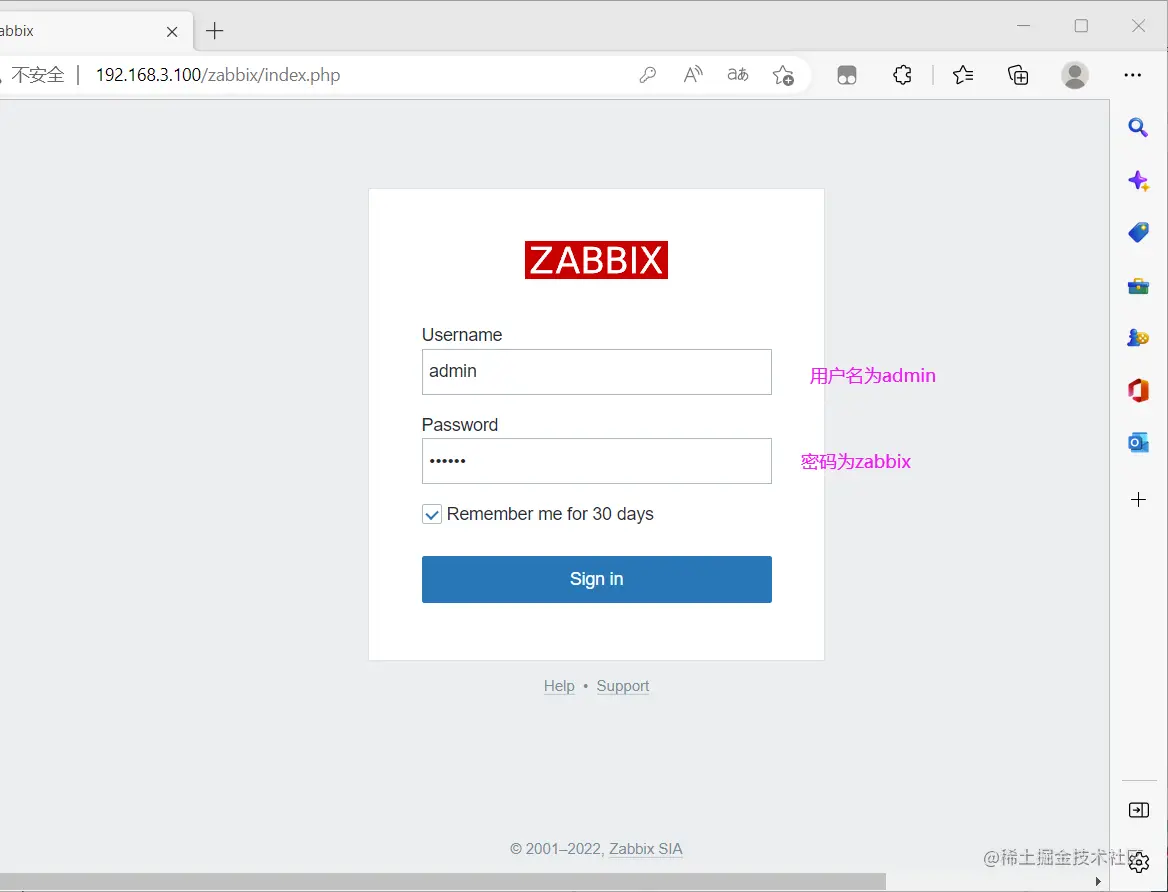The image size is (1168, 892).
Task: Click the address bar URL
Action: pyautogui.click(x=218, y=75)
